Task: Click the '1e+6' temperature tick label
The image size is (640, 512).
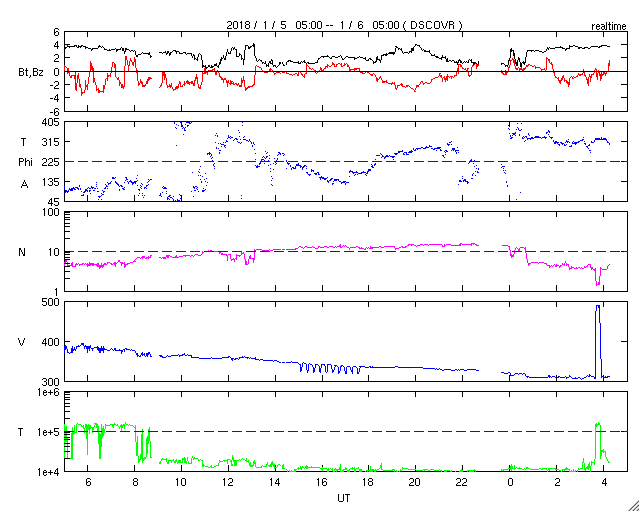Action: point(49,392)
